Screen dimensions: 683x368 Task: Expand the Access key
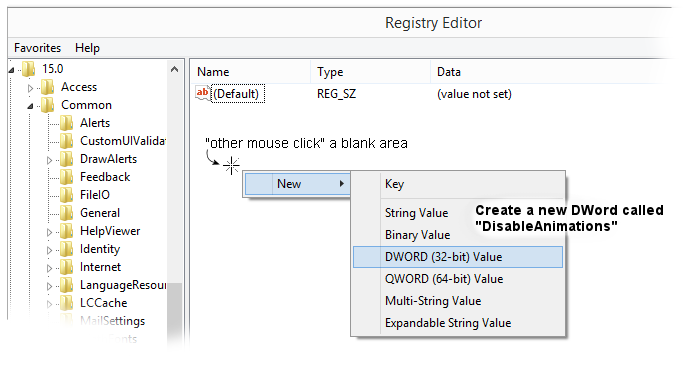(x=30, y=88)
